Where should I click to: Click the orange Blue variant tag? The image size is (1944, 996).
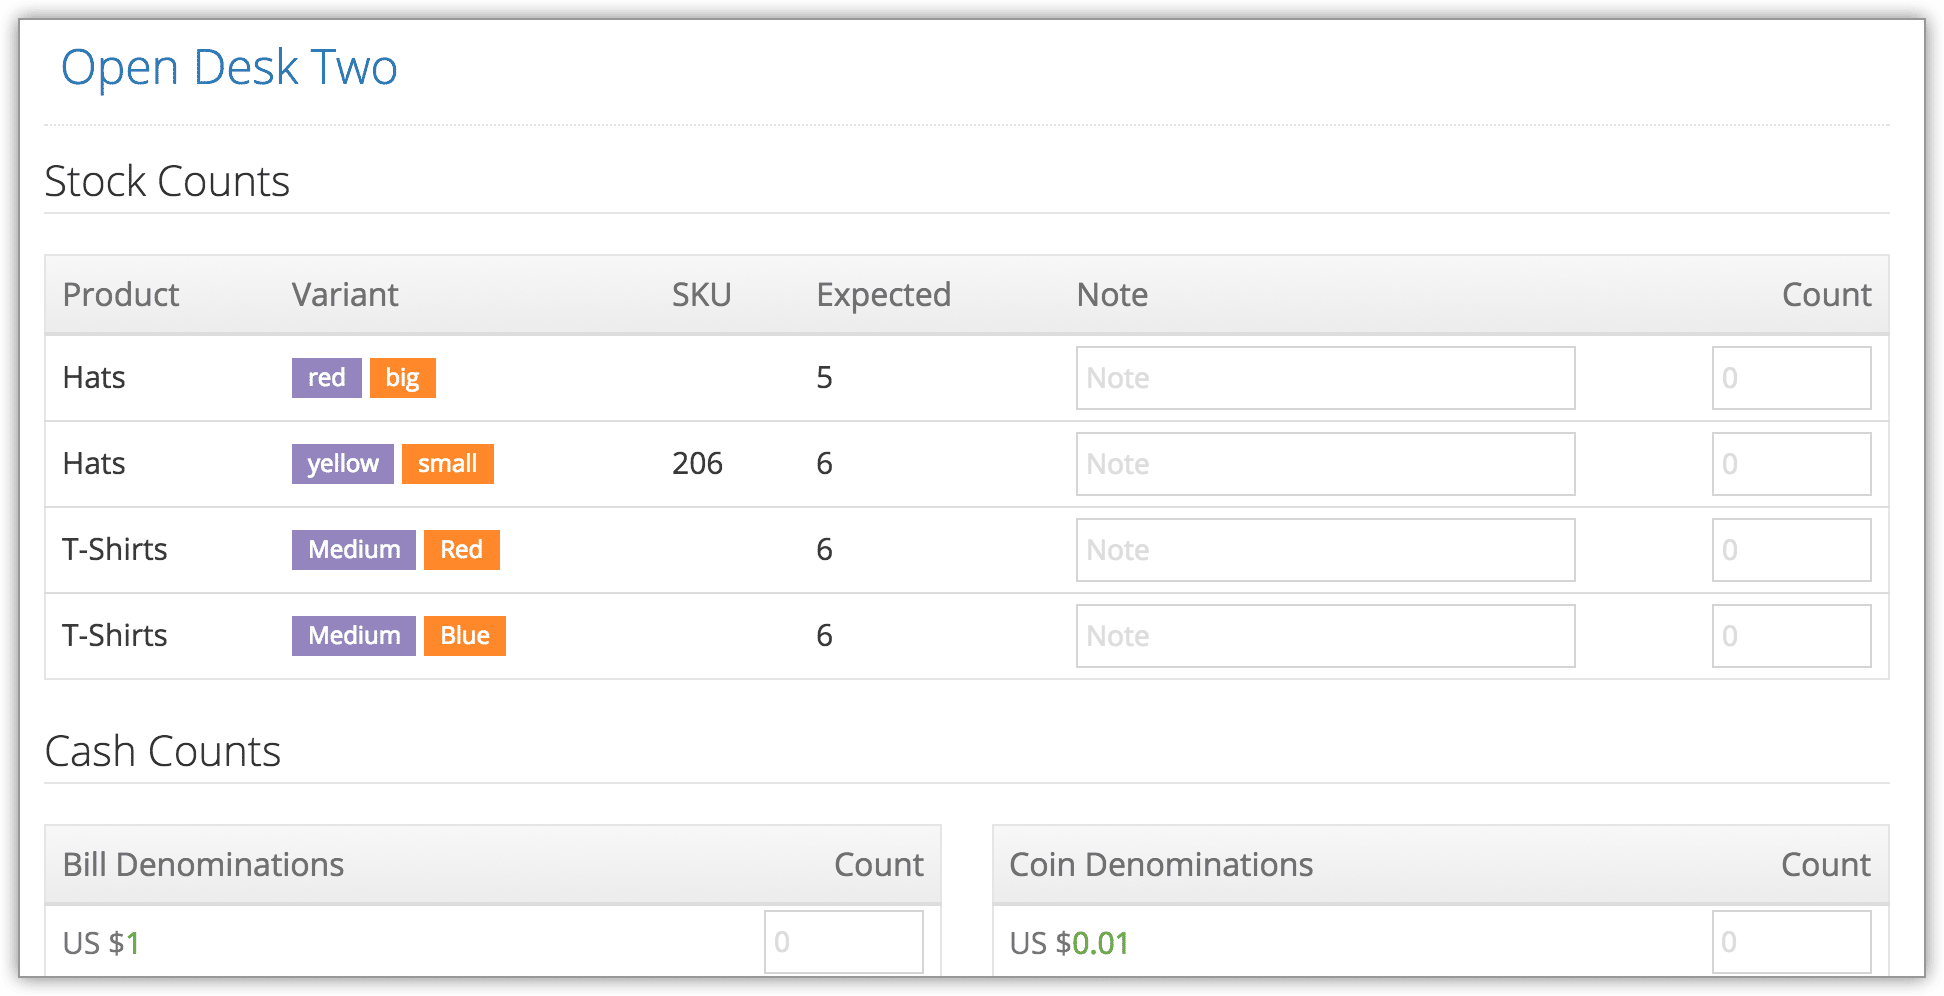(x=465, y=636)
